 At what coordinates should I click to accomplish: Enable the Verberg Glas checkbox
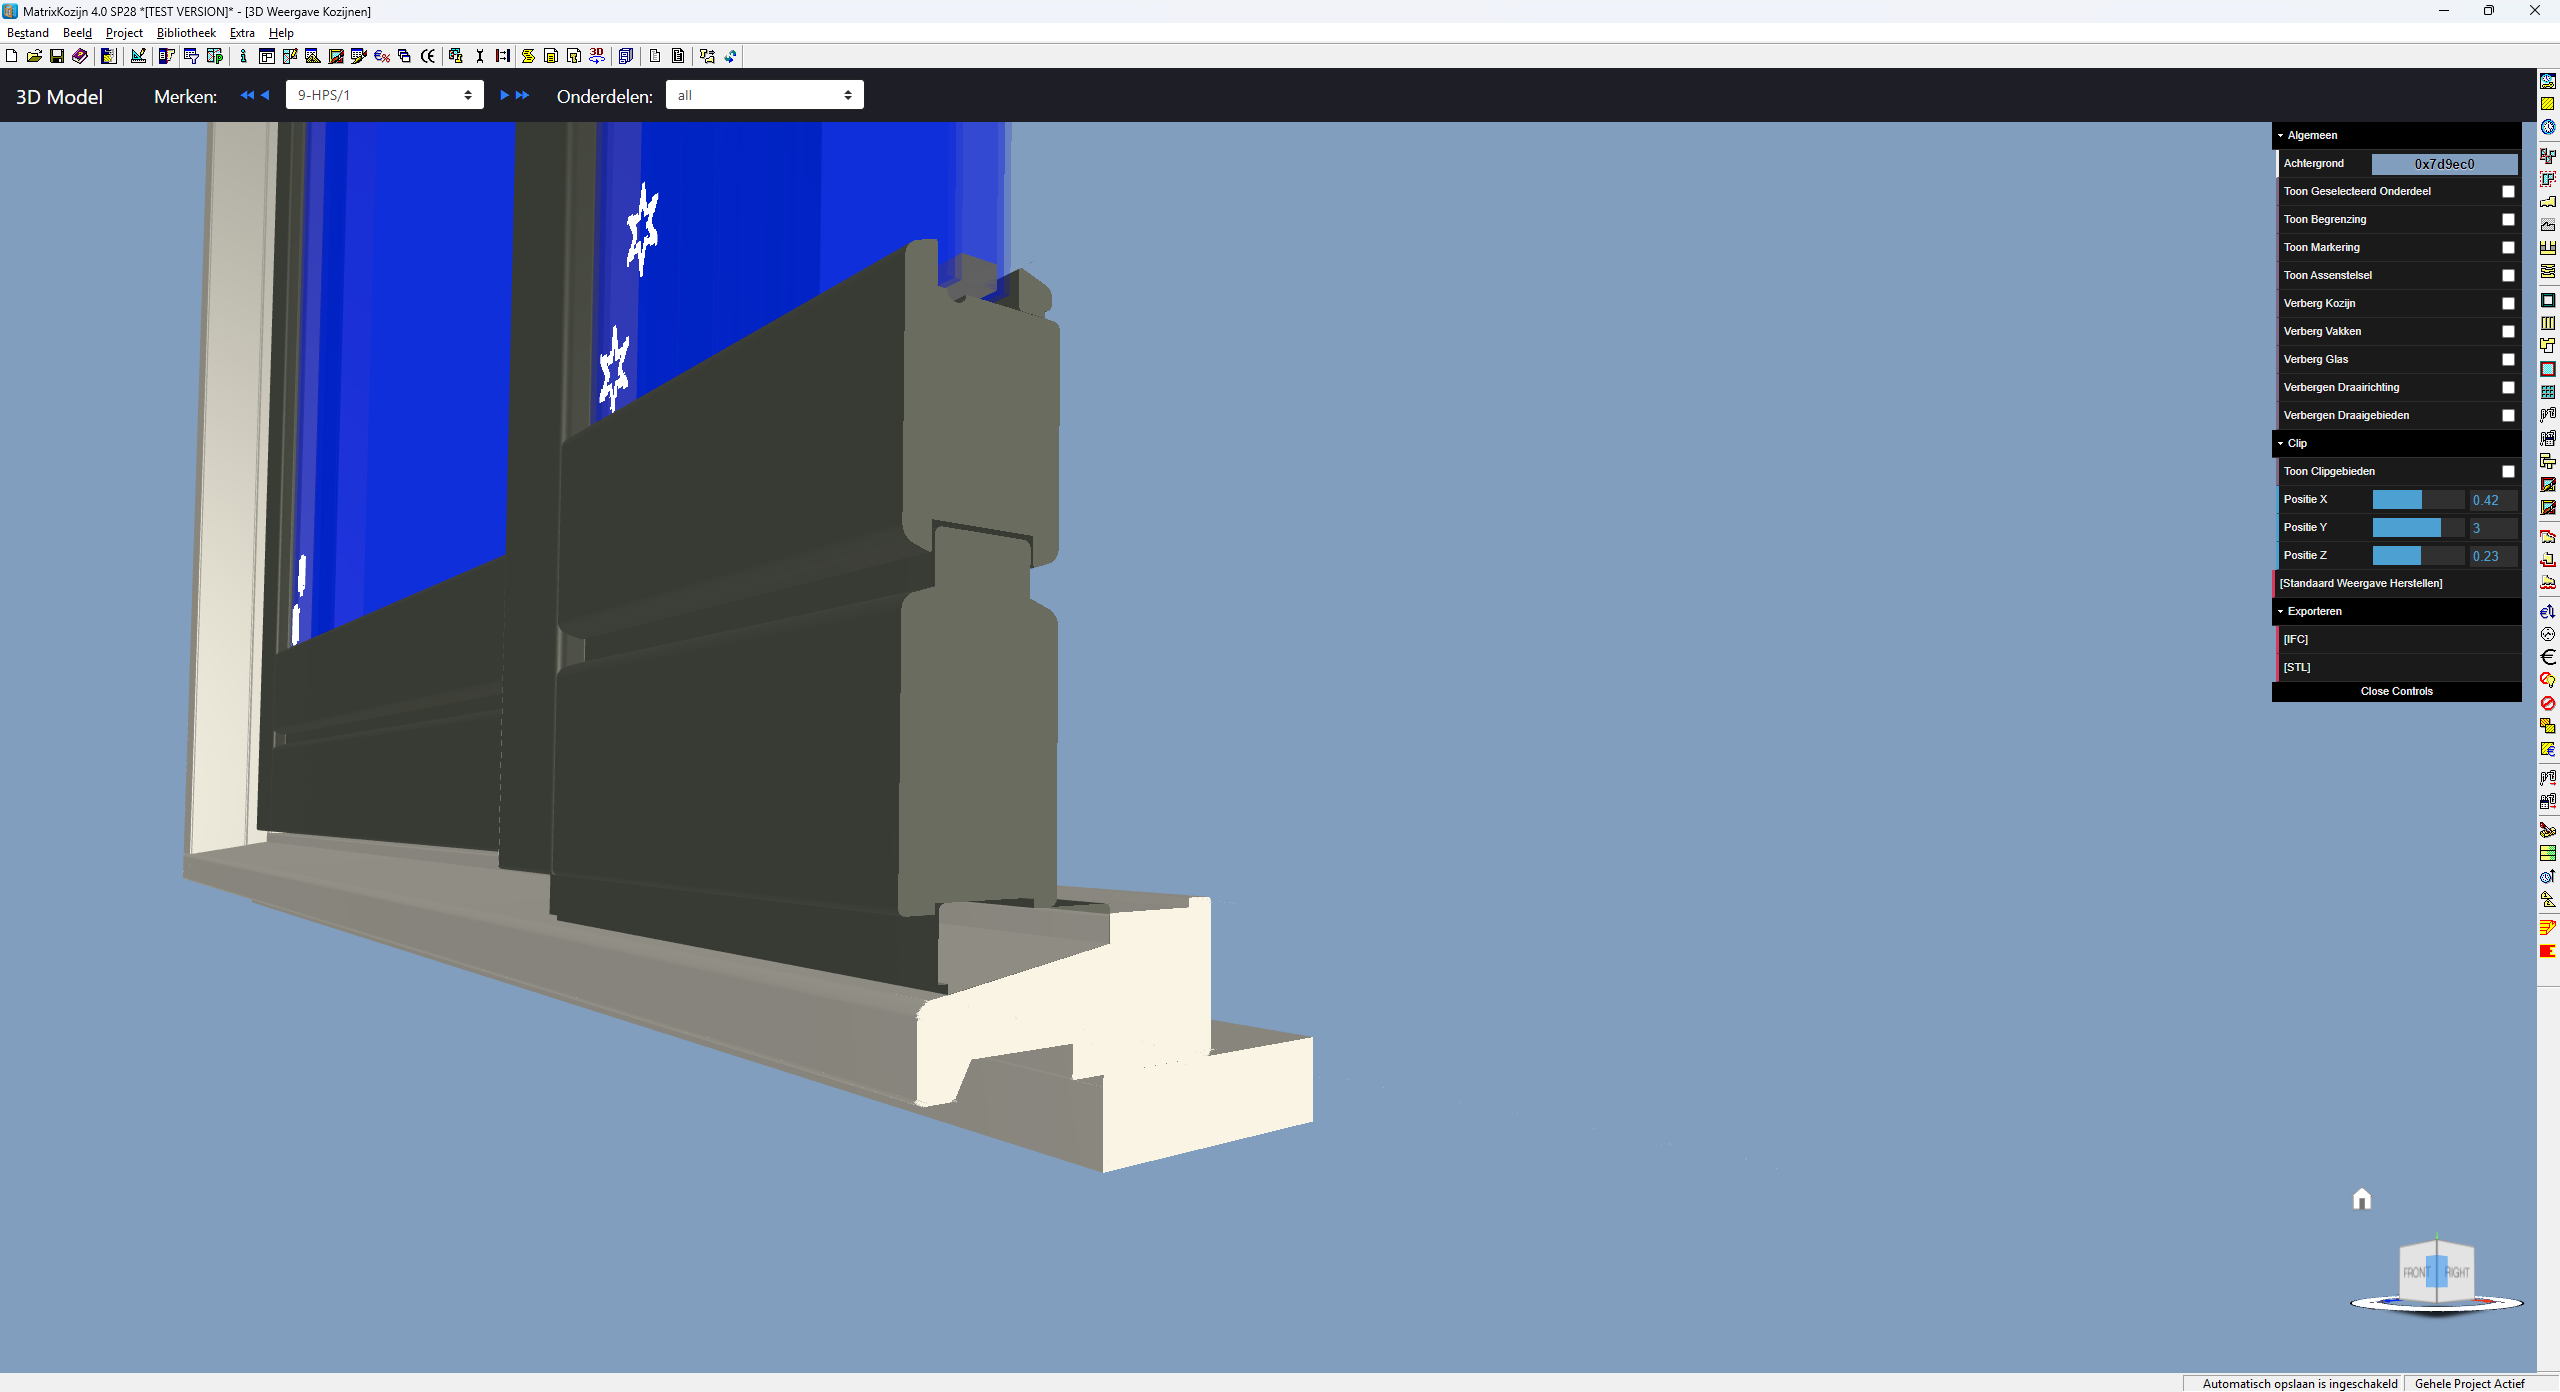click(x=2508, y=359)
